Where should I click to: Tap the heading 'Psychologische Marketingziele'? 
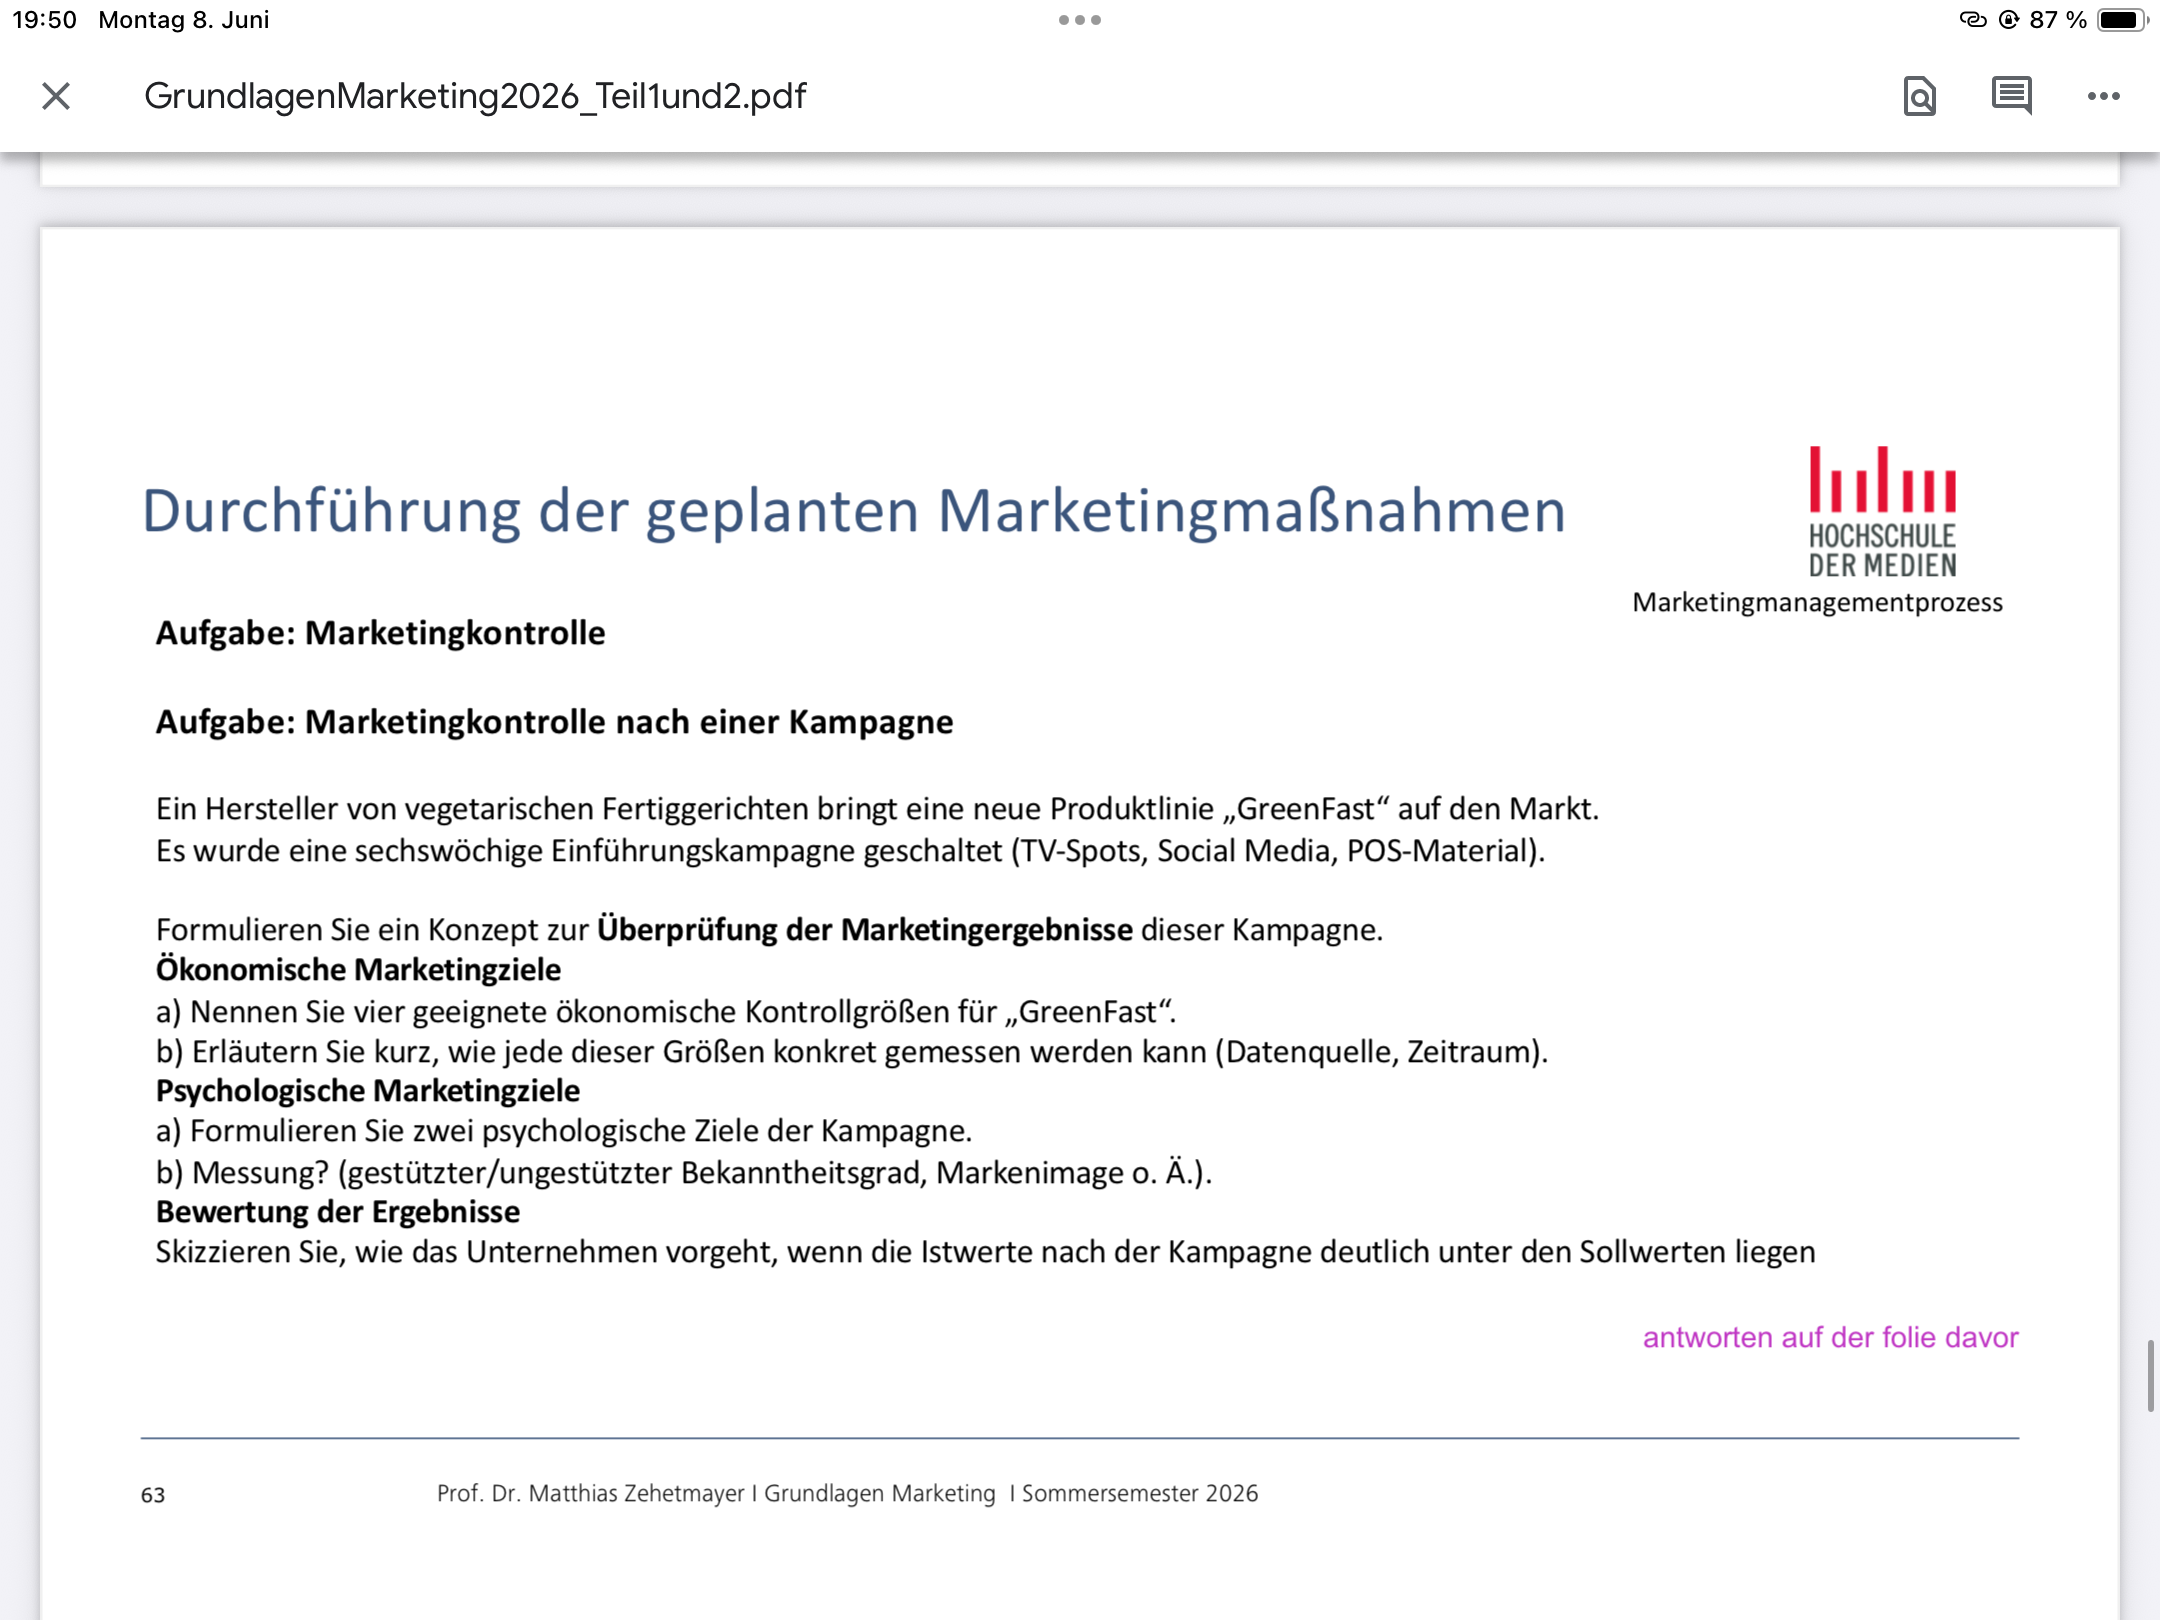(x=367, y=1091)
